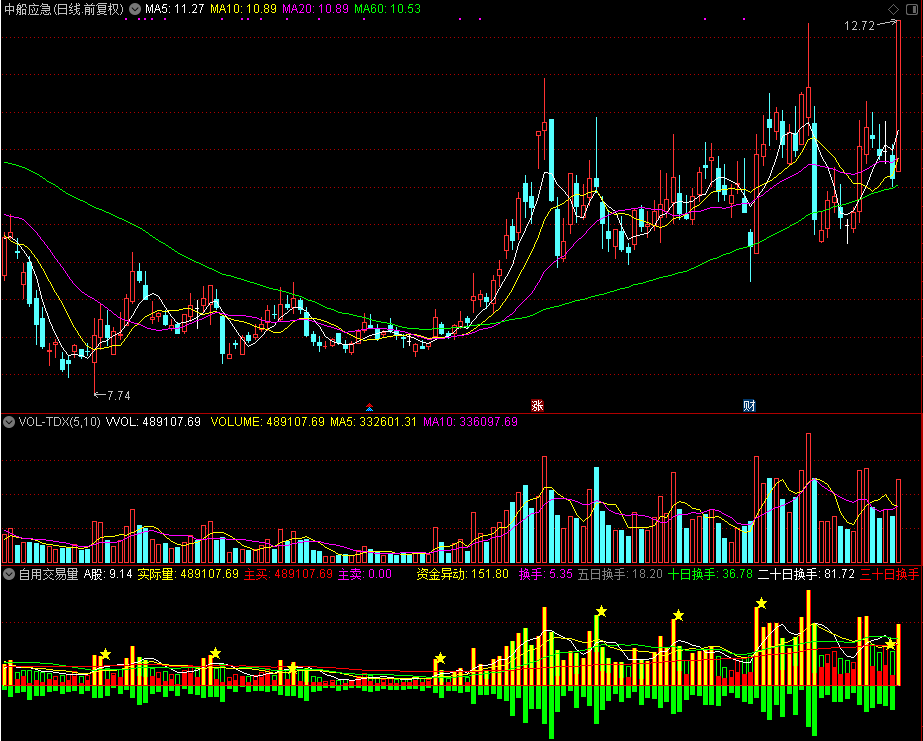Click volume MA5: 332601.31 label
923x741 pixels.
pyautogui.click(x=373, y=422)
